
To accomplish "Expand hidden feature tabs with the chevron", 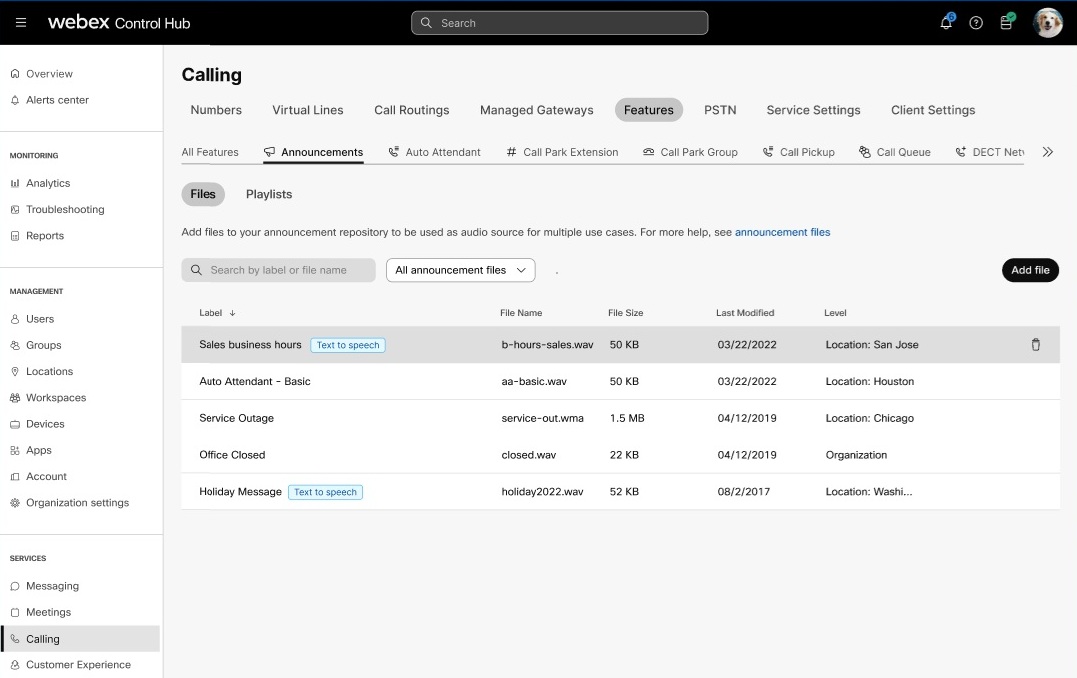I will (1048, 152).
